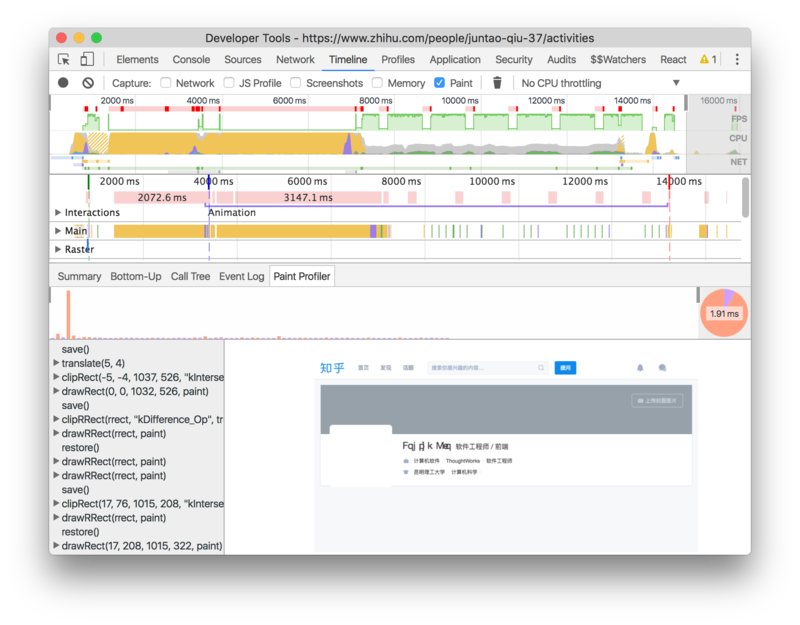
Task: Switch to the Profiles tab
Action: click(x=398, y=59)
